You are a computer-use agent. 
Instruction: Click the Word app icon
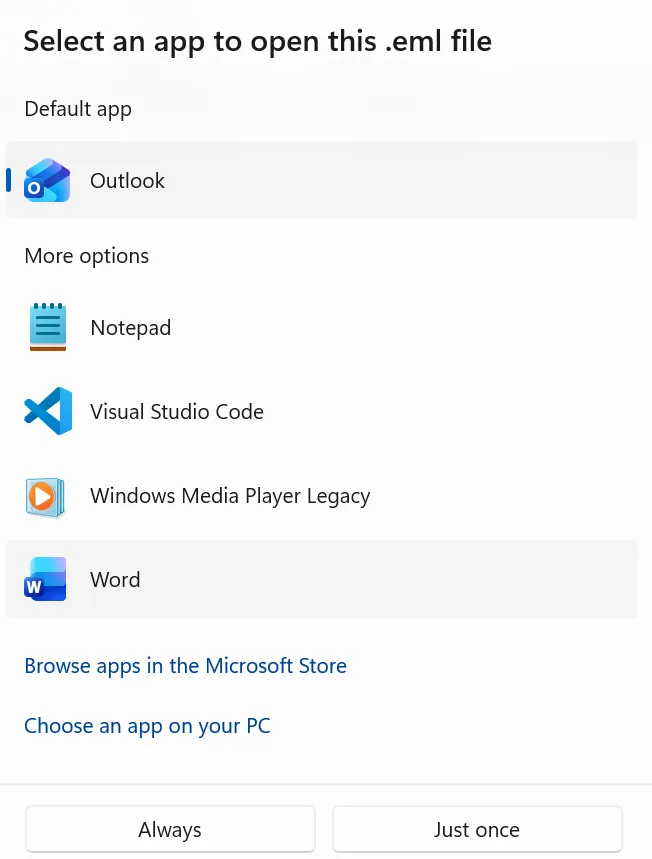click(47, 580)
